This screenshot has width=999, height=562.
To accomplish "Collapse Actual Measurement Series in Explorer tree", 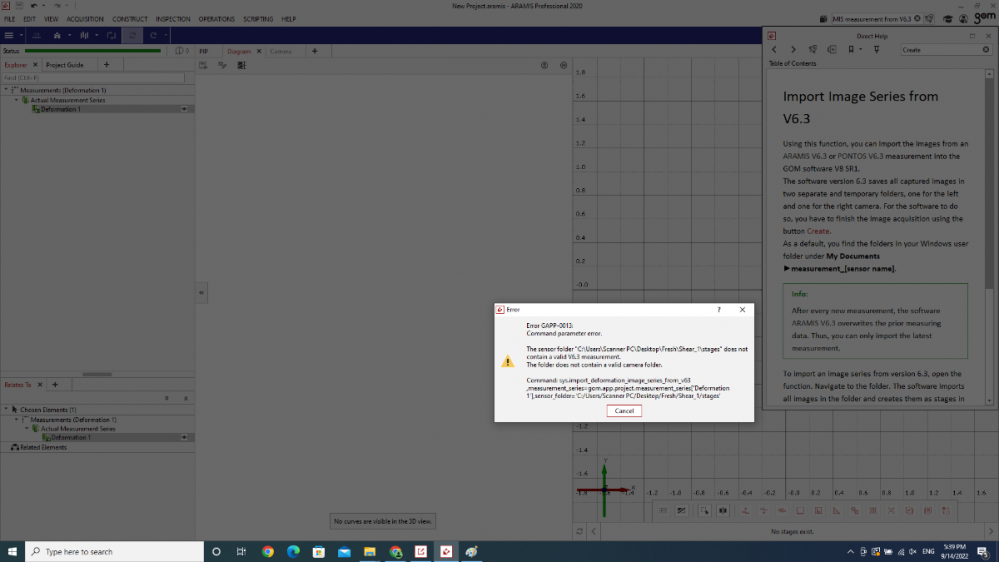I will pyautogui.click(x=17, y=100).
